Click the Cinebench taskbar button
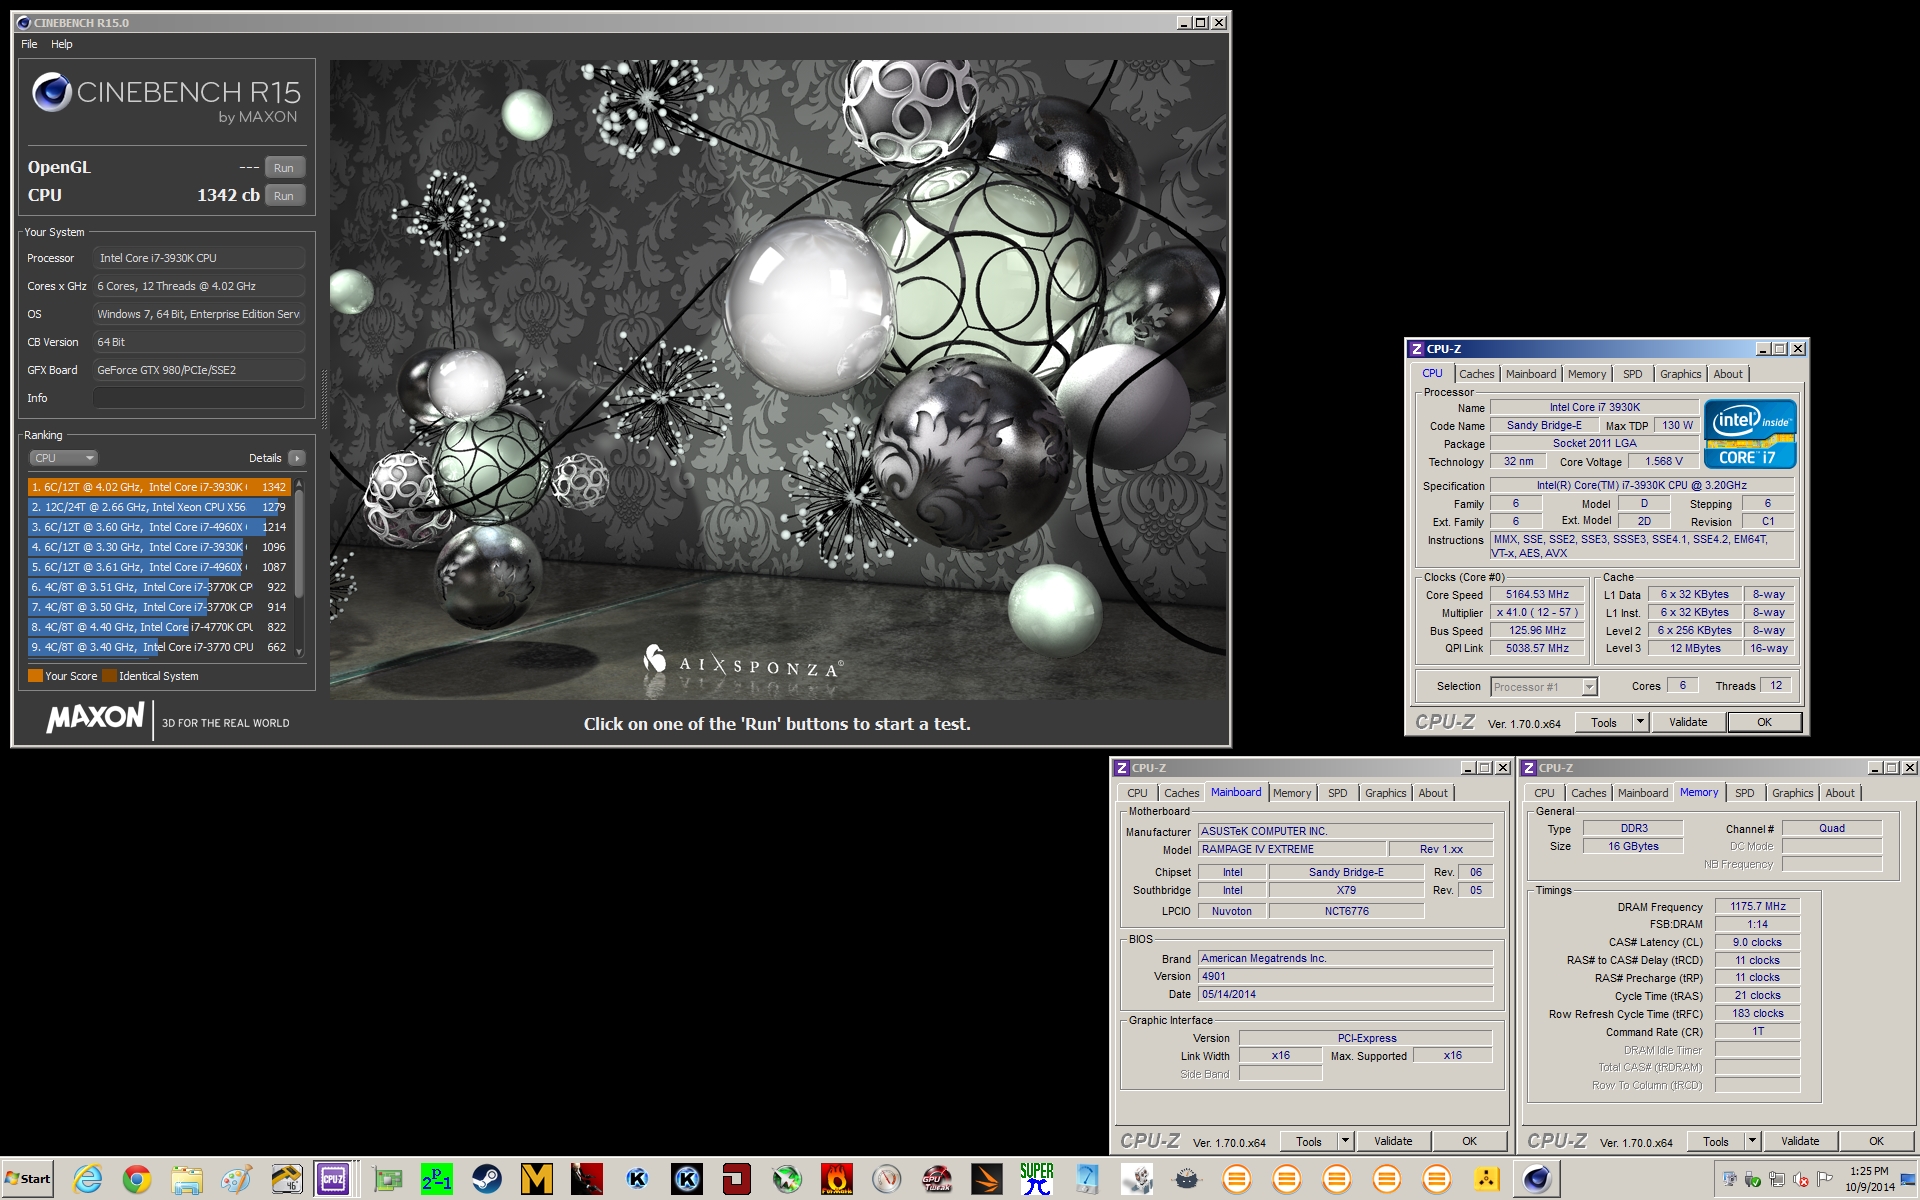This screenshot has height=1200, width=1920. (1537, 1180)
